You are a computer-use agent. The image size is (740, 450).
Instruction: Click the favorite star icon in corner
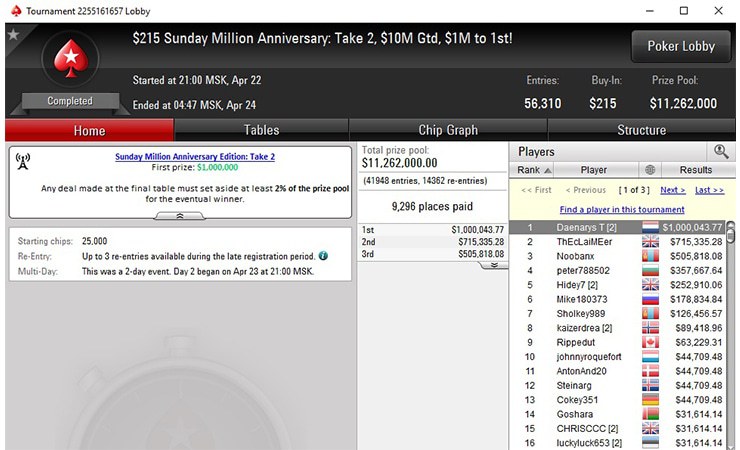point(13,34)
